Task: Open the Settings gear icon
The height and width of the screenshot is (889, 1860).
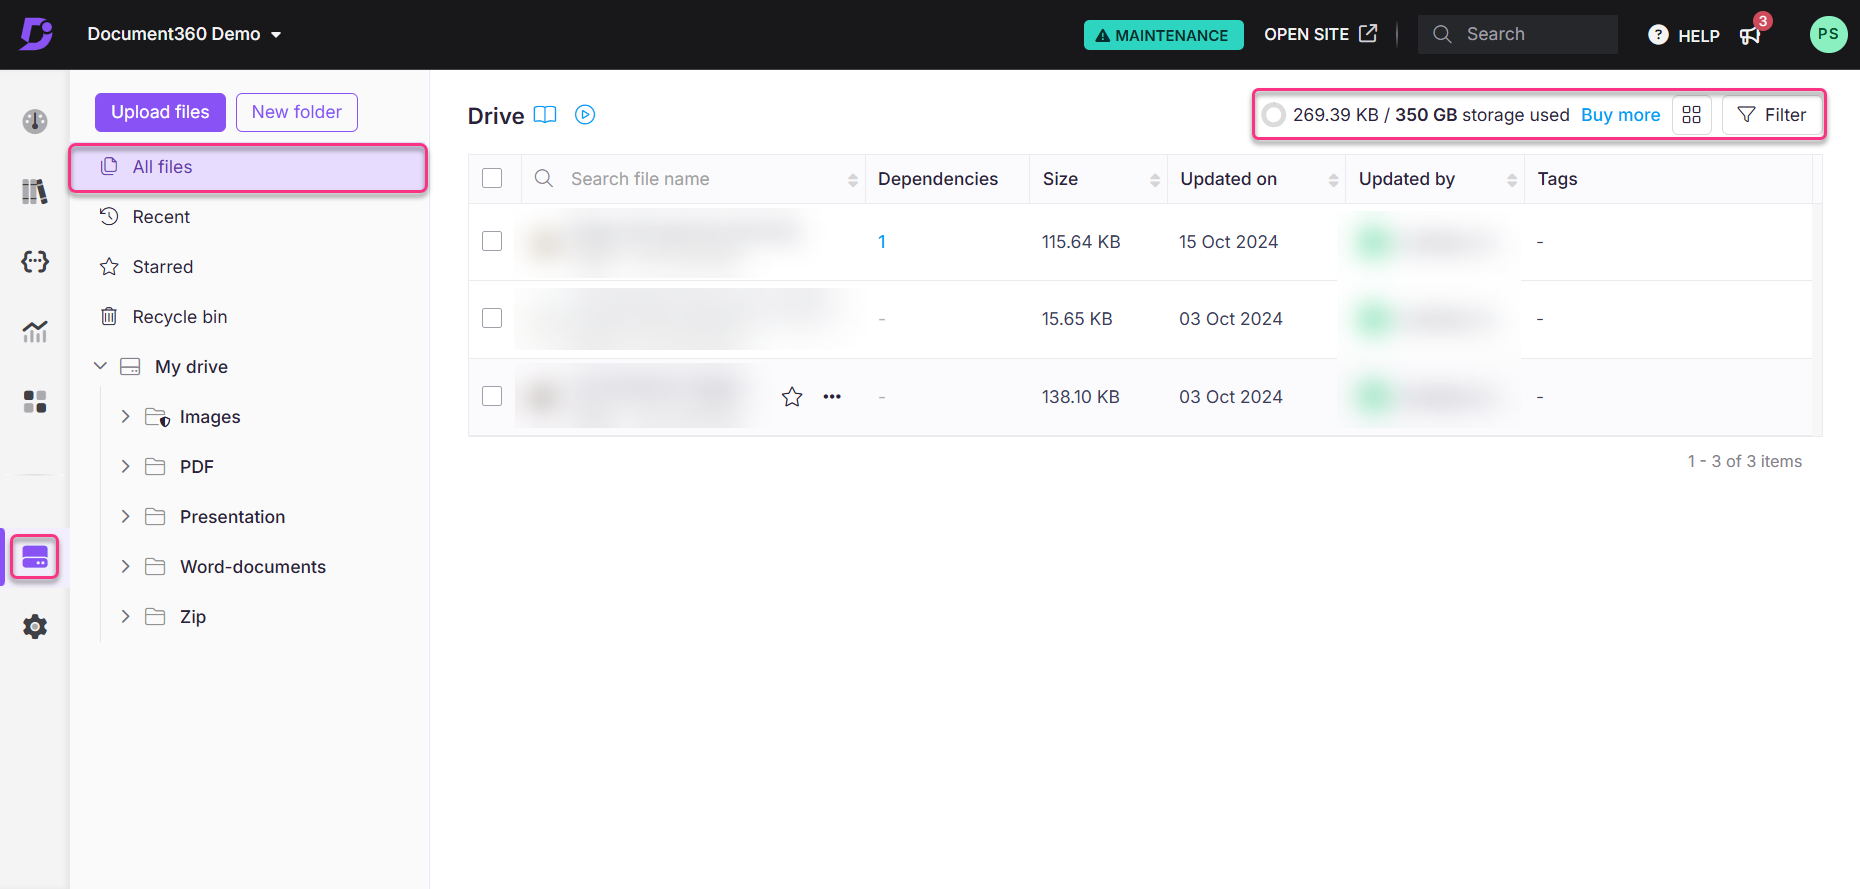Action: [35, 627]
